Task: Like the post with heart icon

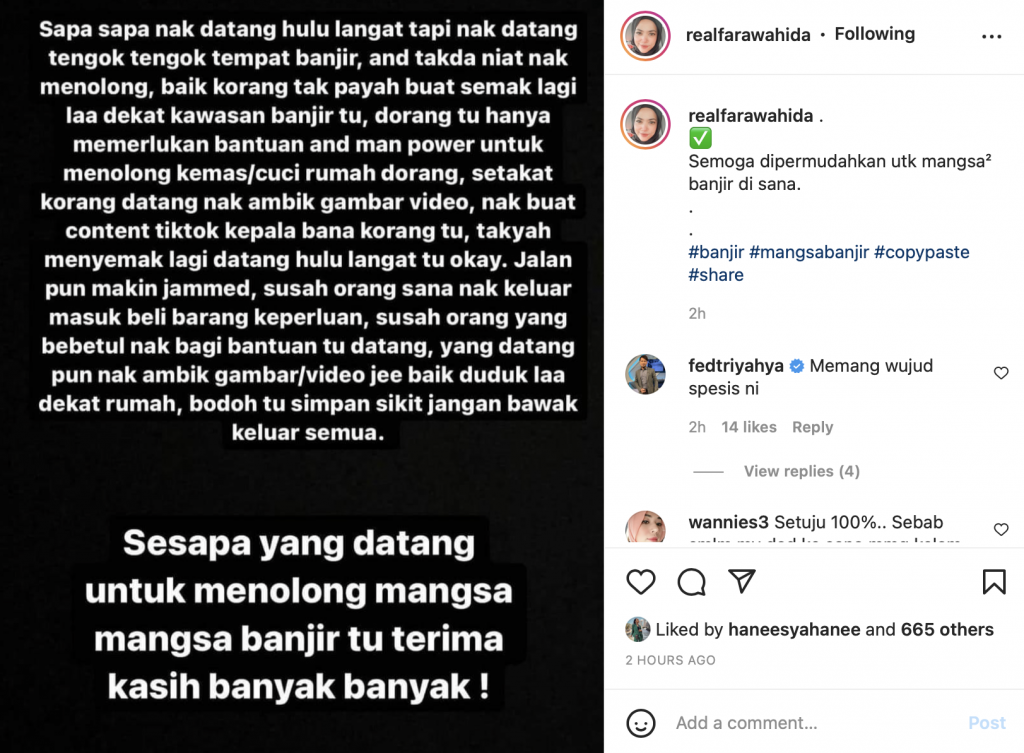Action: pos(641,581)
